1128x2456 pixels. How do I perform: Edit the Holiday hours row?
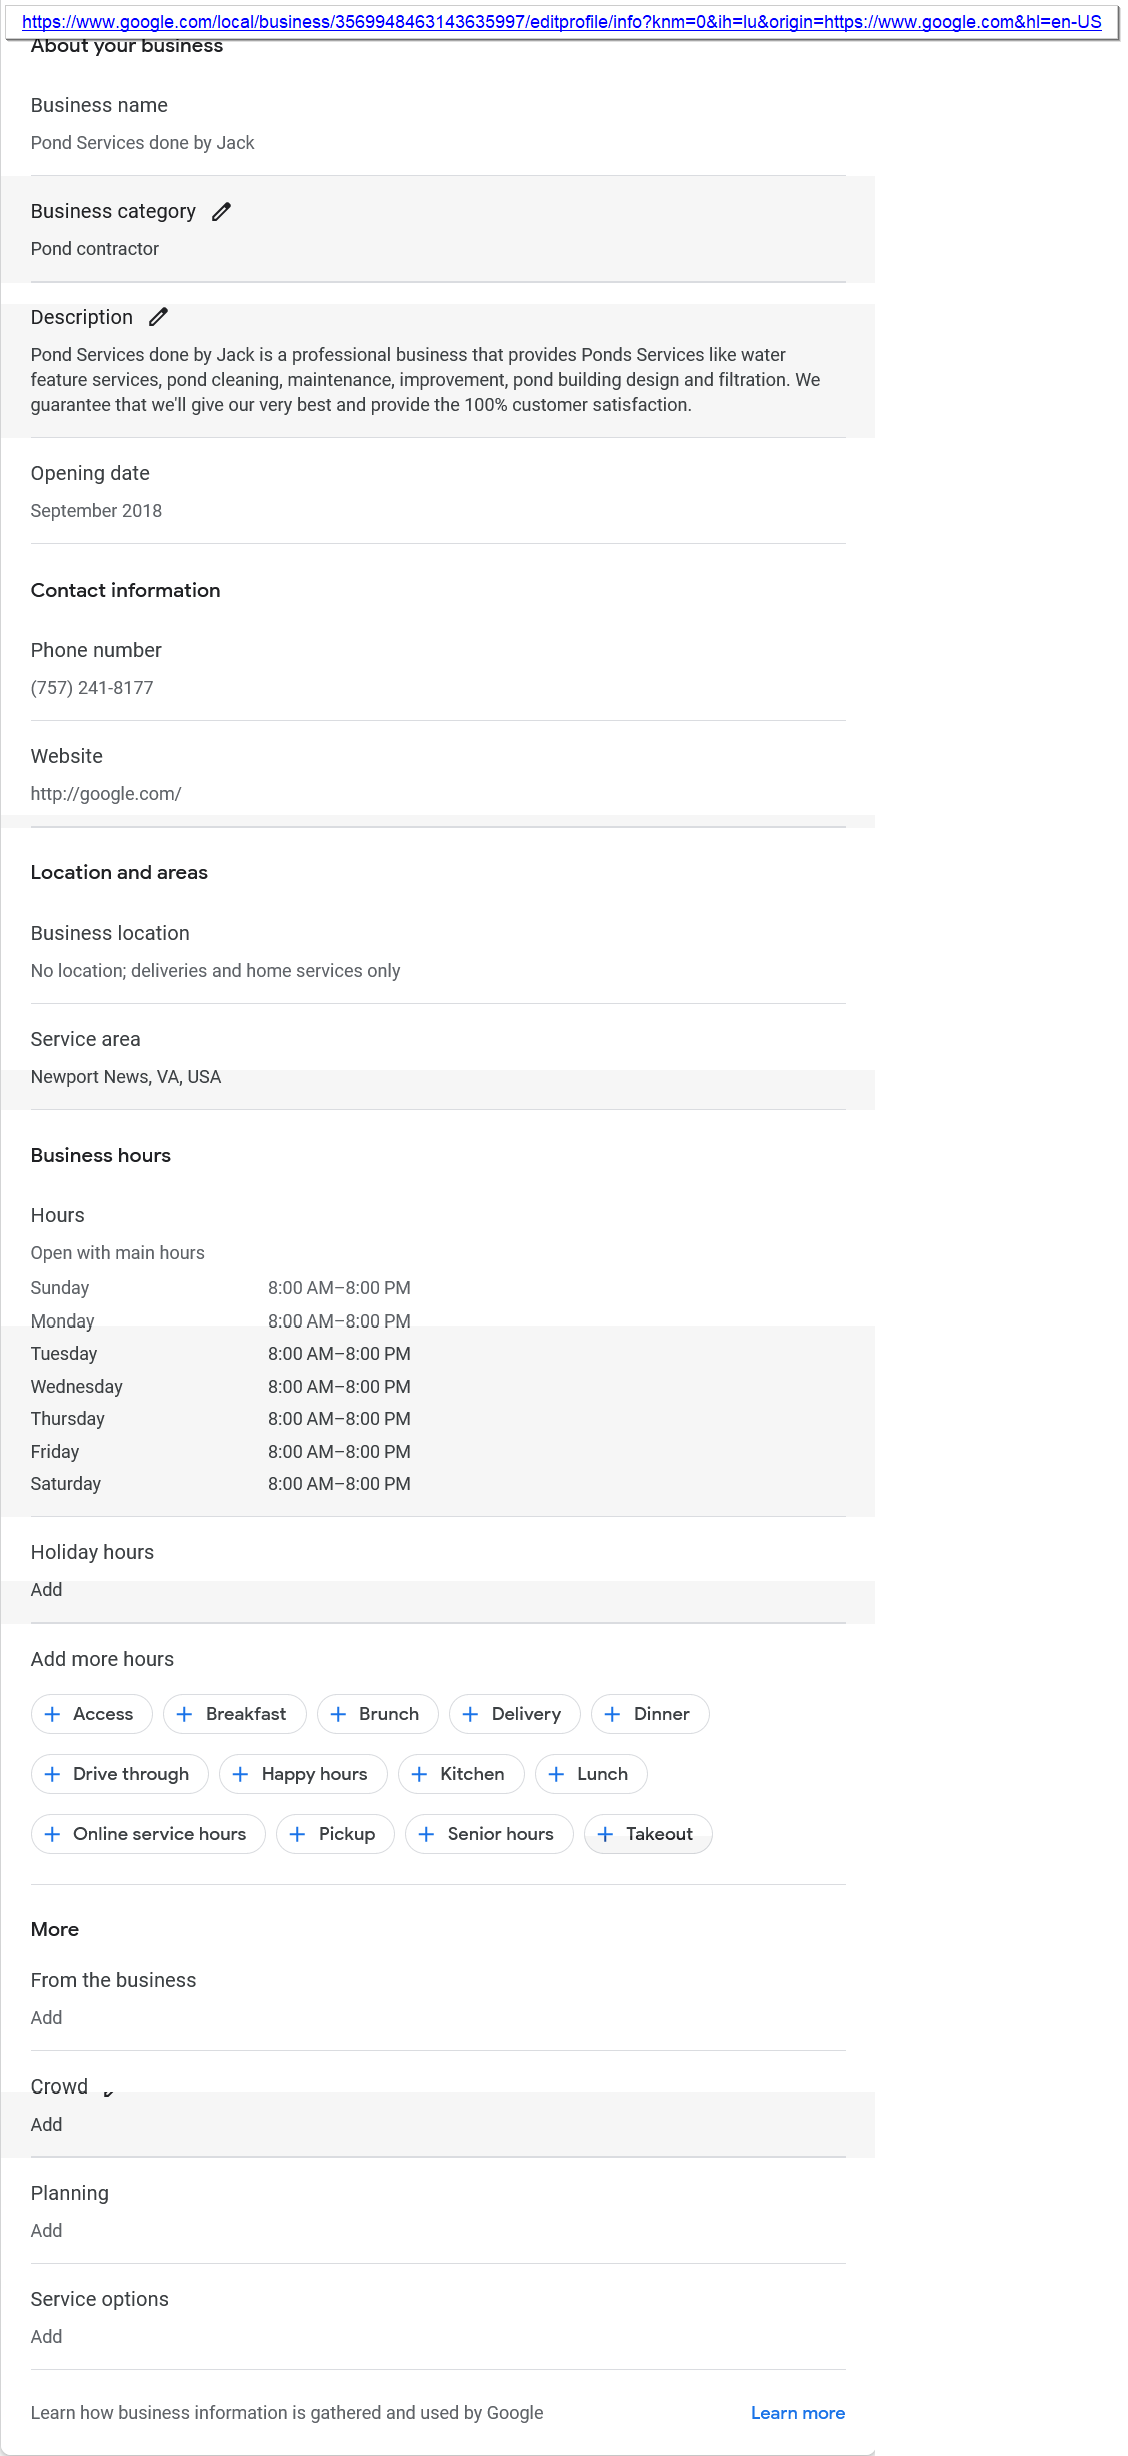pyautogui.click(x=437, y=1570)
